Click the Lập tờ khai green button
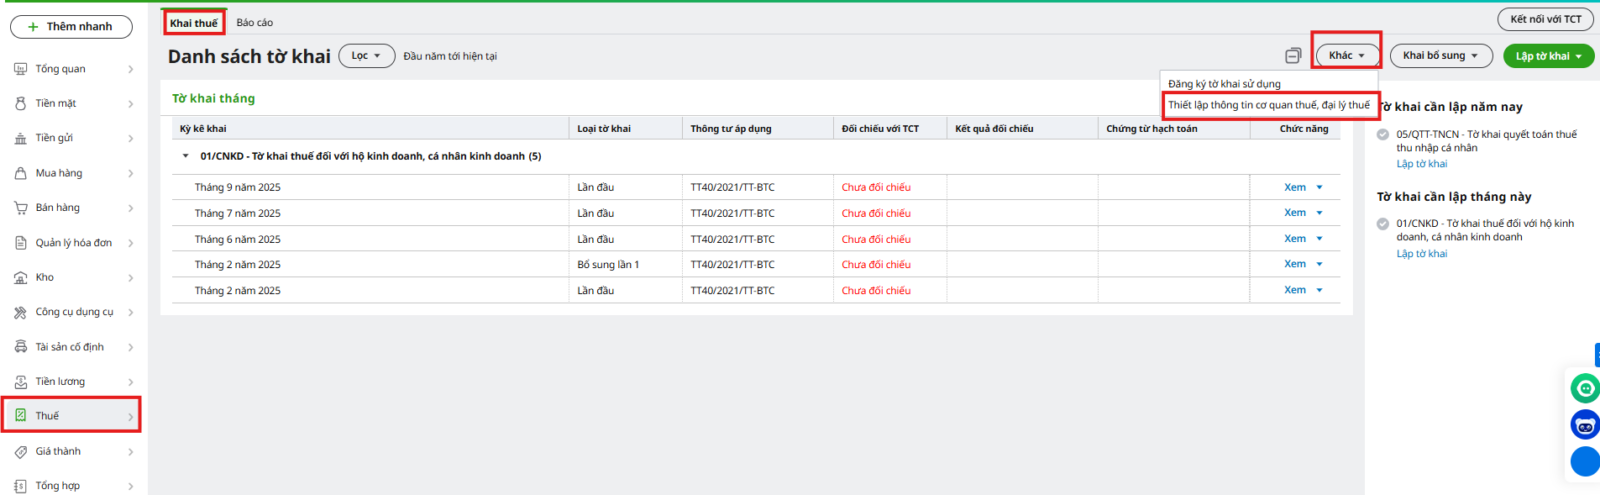1600x495 pixels. click(1548, 56)
